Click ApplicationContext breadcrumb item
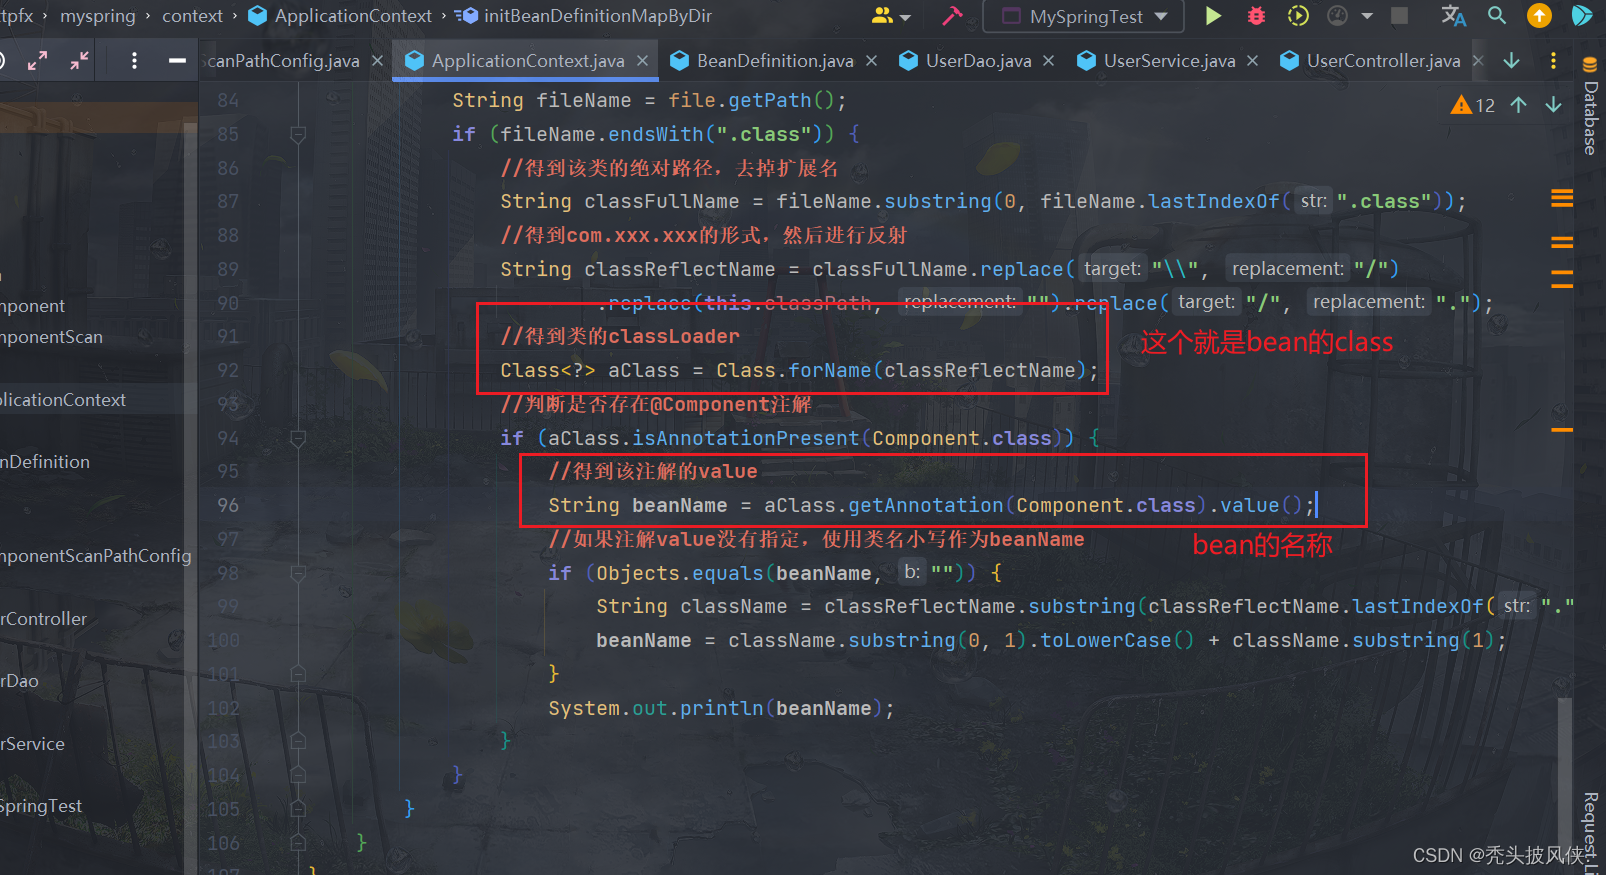 pyautogui.click(x=340, y=16)
